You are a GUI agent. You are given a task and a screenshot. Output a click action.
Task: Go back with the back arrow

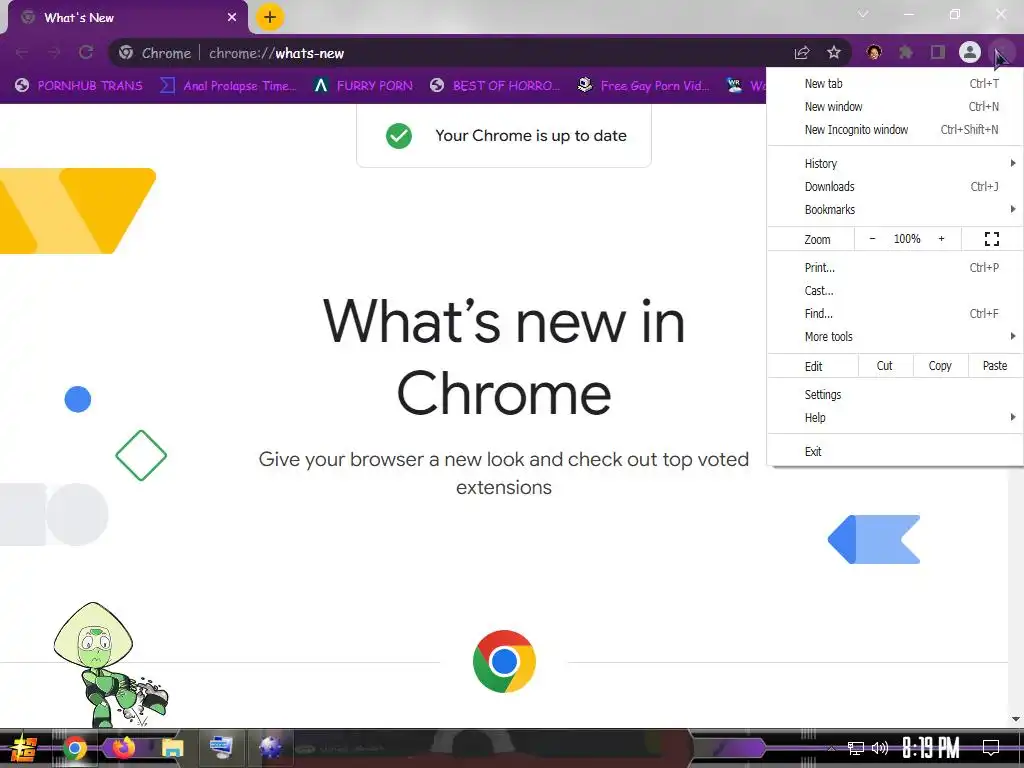pos(22,53)
